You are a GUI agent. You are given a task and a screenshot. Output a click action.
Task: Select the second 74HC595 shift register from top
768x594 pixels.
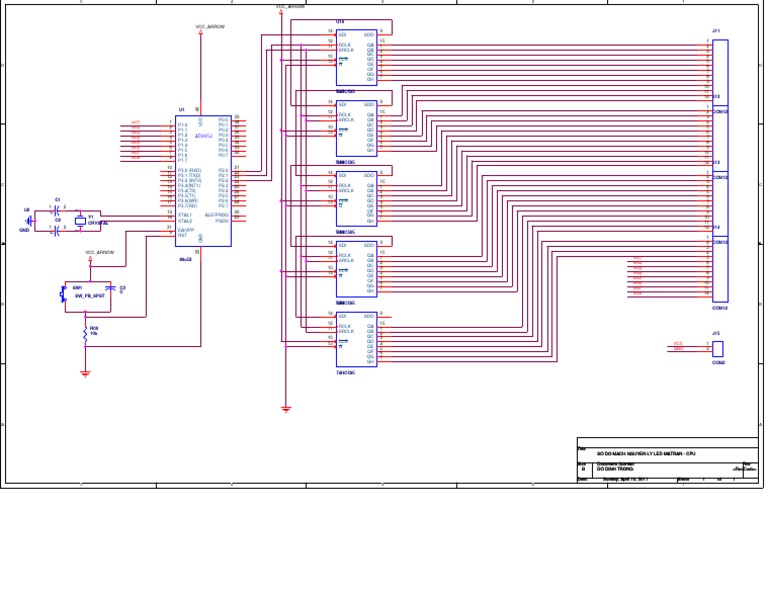click(x=357, y=128)
